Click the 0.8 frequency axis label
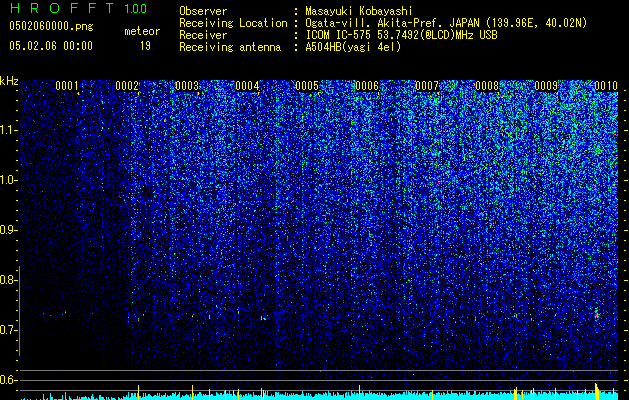Image resolution: width=629 pixels, height=400 pixels. (7, 280)
